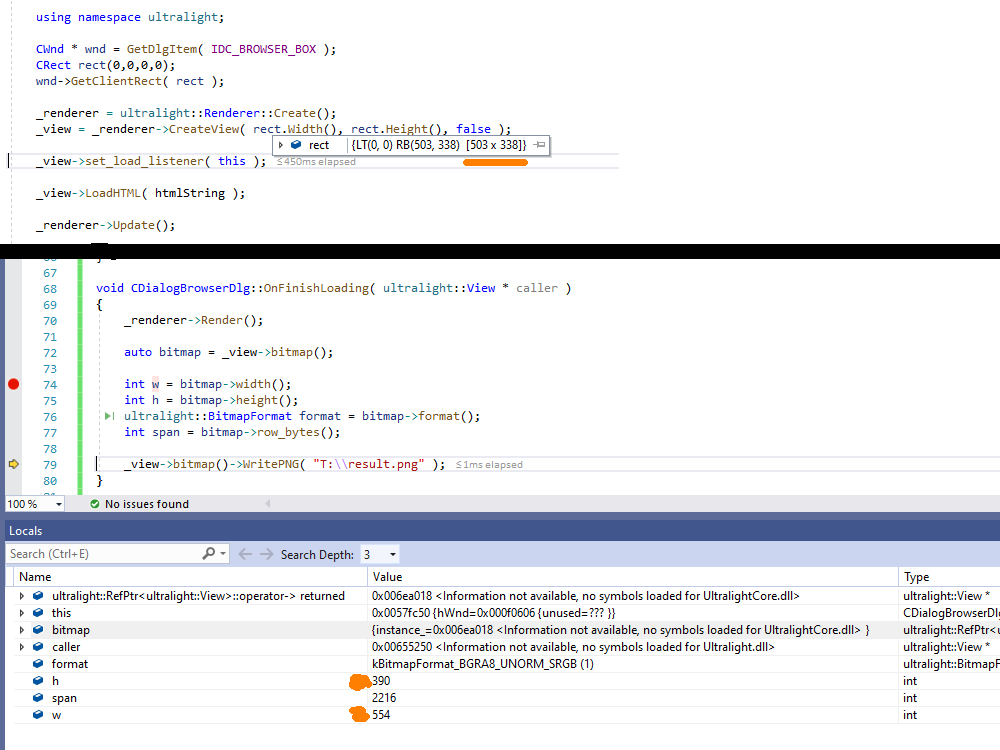This screenshot has height=750, width=1000.
Task: Click the _renderer->Render() call on line 70
Action: 193,320
